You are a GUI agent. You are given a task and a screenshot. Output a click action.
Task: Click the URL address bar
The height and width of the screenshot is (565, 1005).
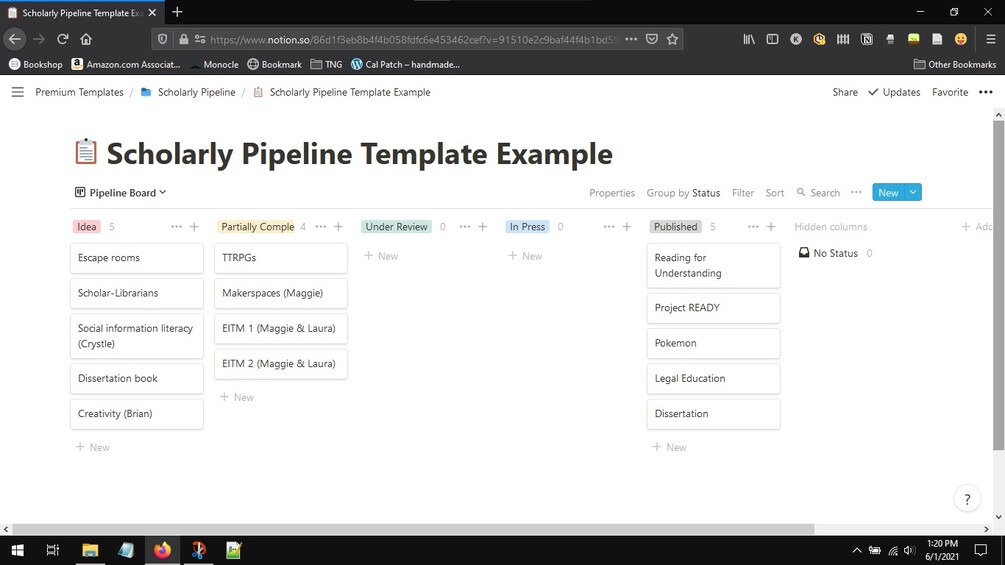pyautogui.click(x=413, y=39)
